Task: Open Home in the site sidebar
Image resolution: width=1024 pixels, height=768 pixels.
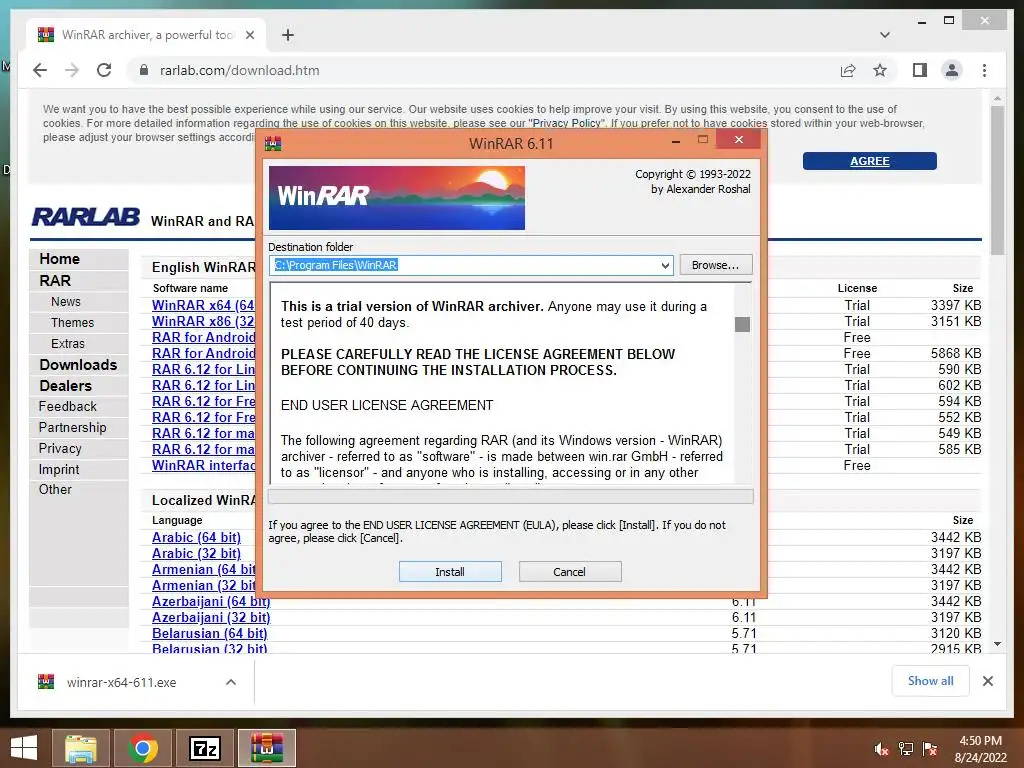Action: pyautogui.click(x=59, y=259)
